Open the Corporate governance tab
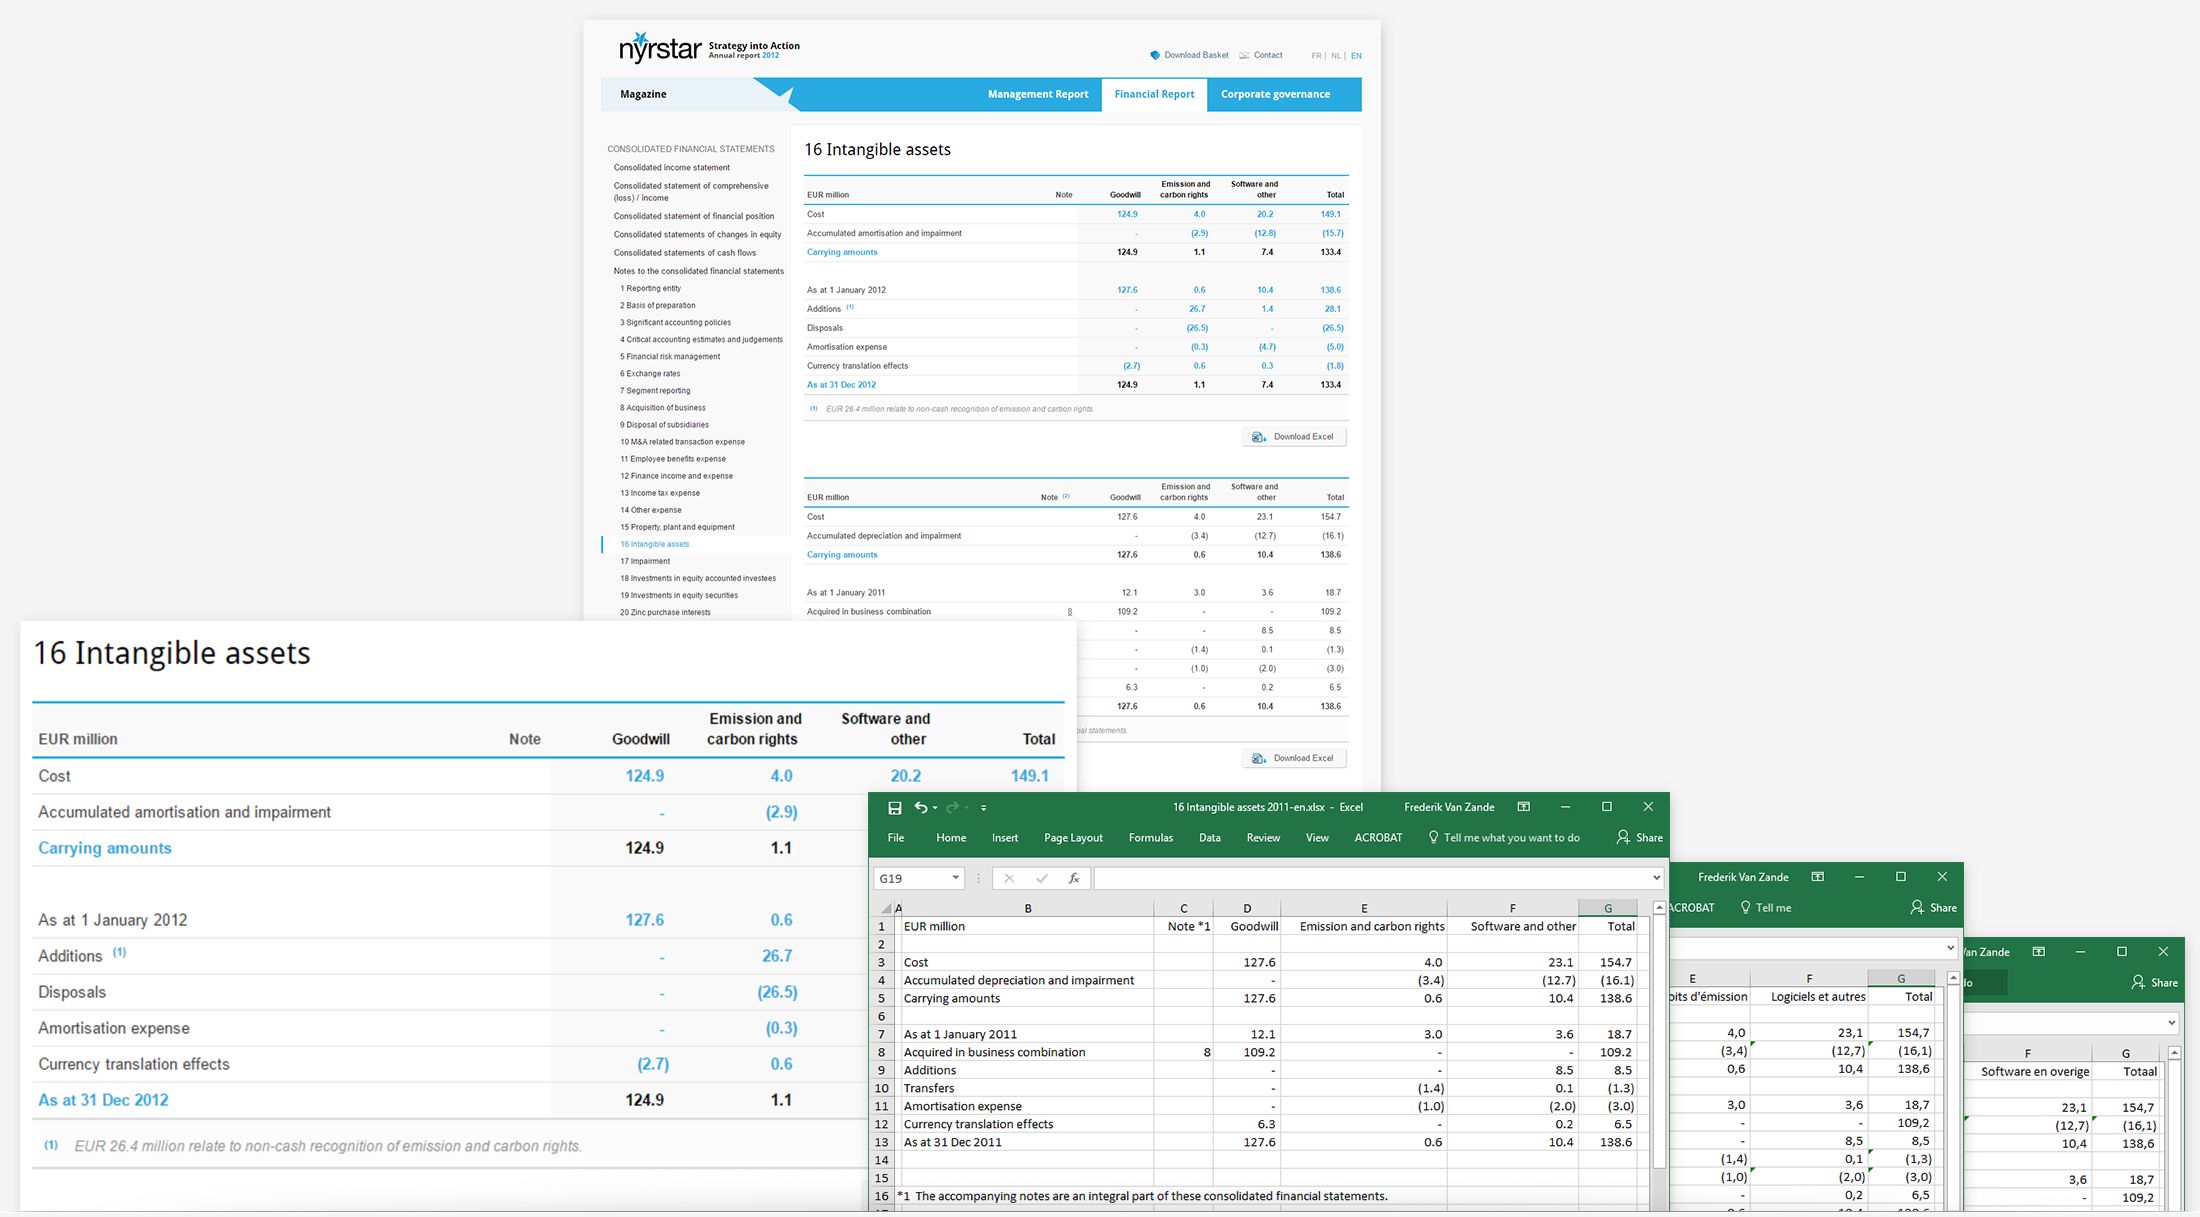Screen dimensions: 2200x1217 point(1275,94)
